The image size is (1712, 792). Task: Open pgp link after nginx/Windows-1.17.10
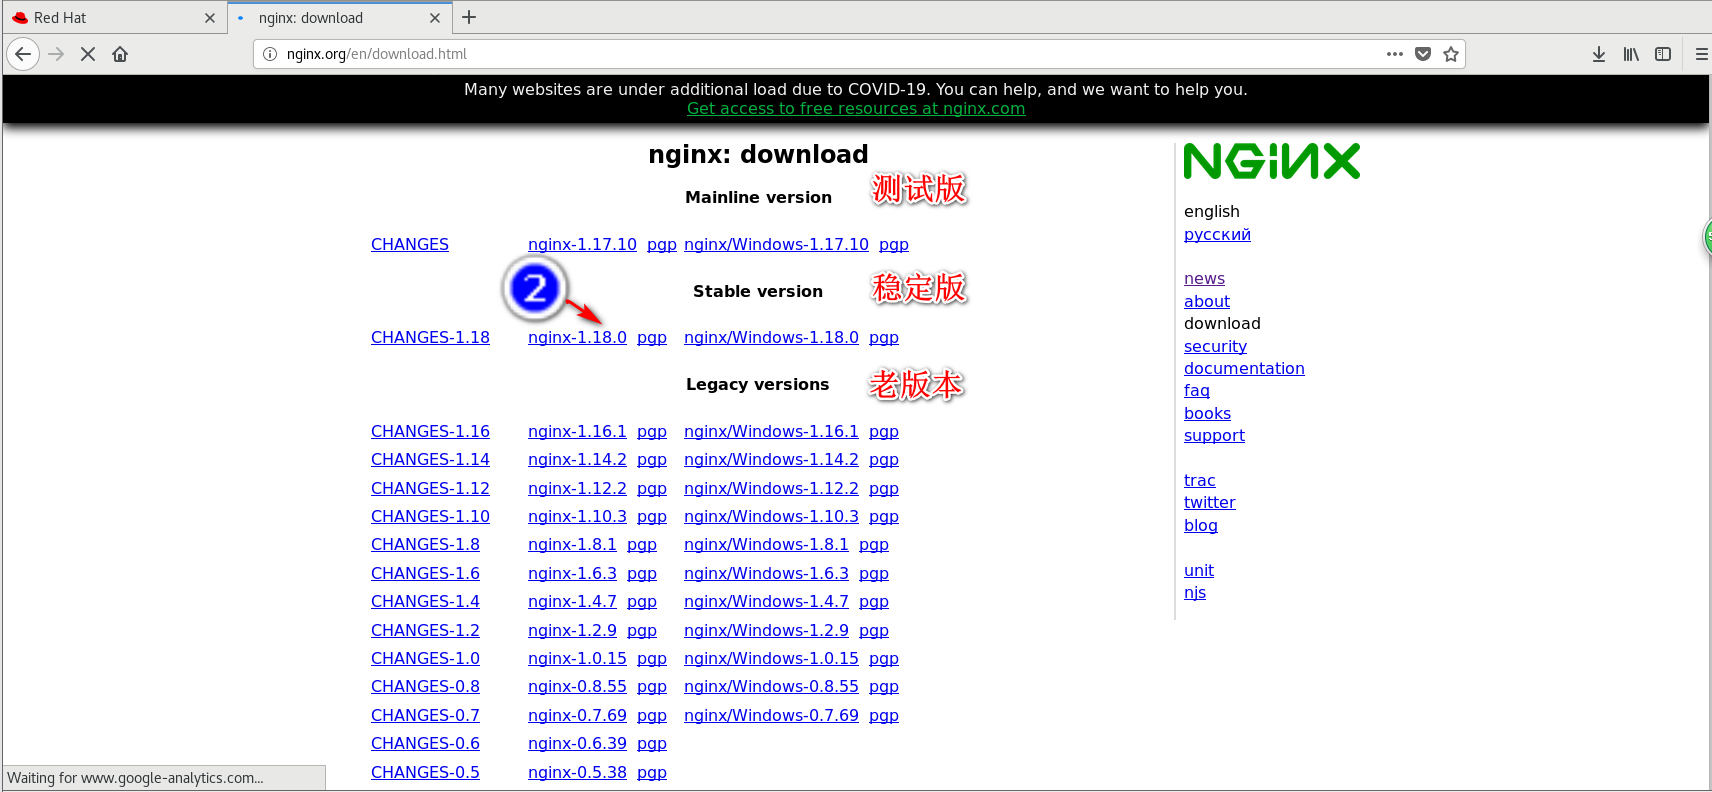[894, 245]
